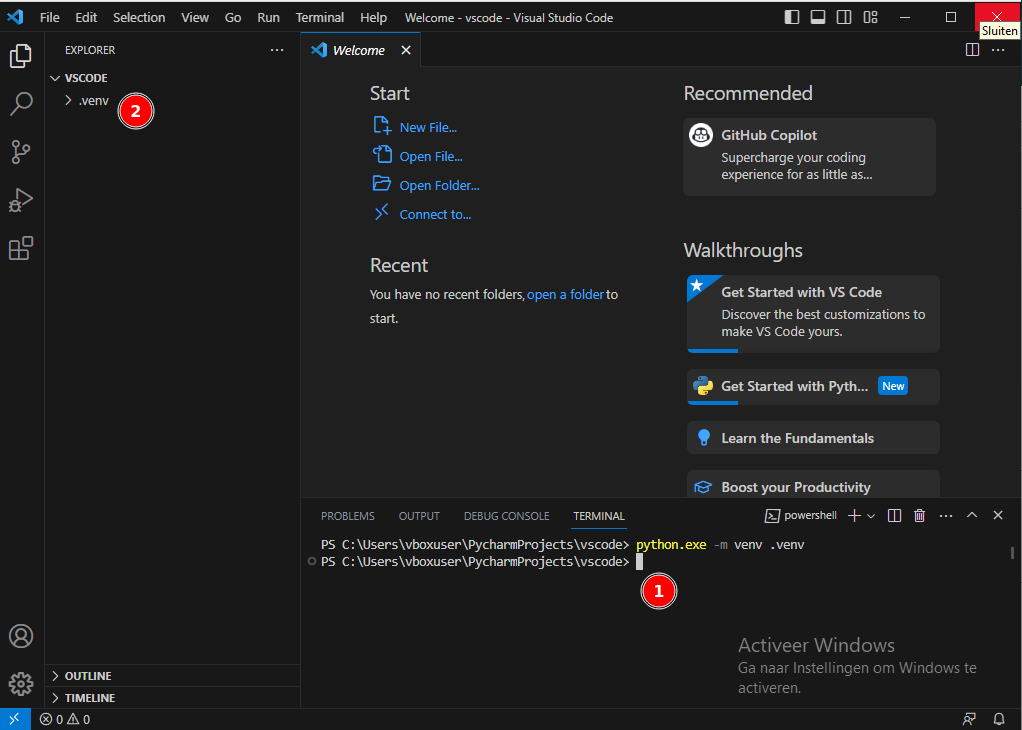Open the Accounts menu icon
Screen dimensions: 1022x730
21,636
